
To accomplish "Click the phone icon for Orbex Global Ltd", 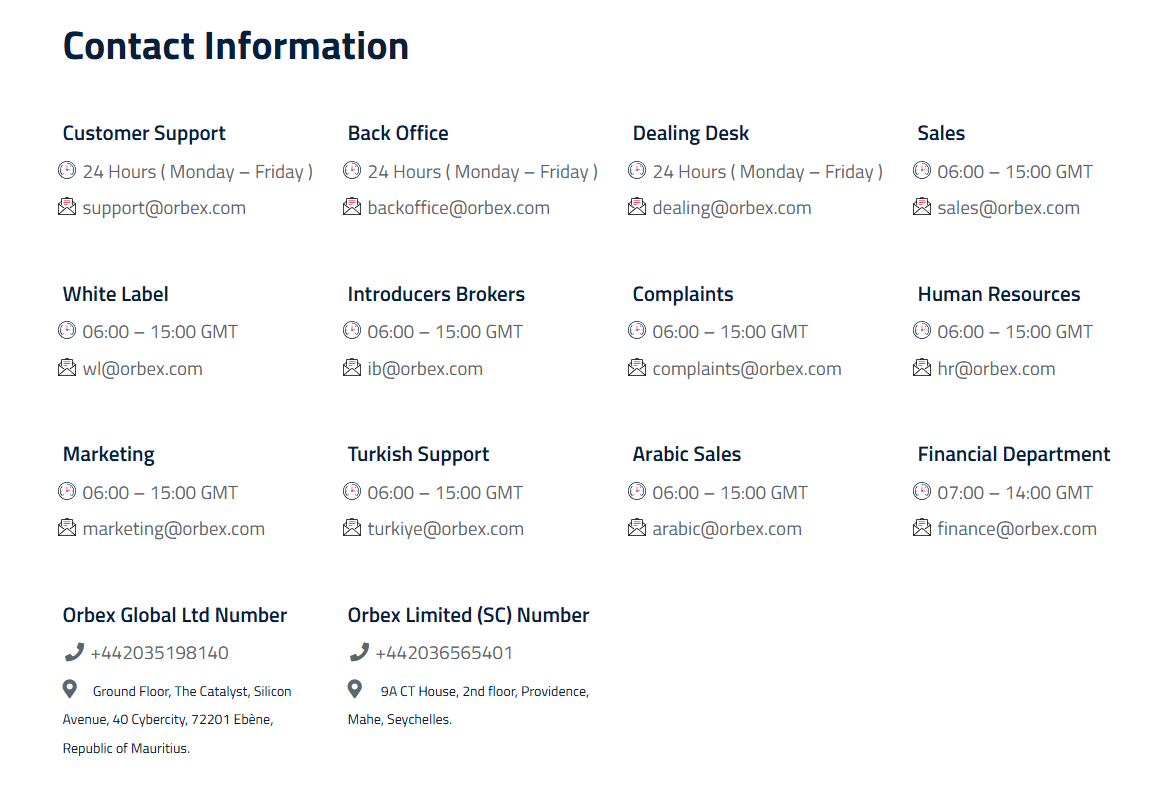I will point(73,652).
